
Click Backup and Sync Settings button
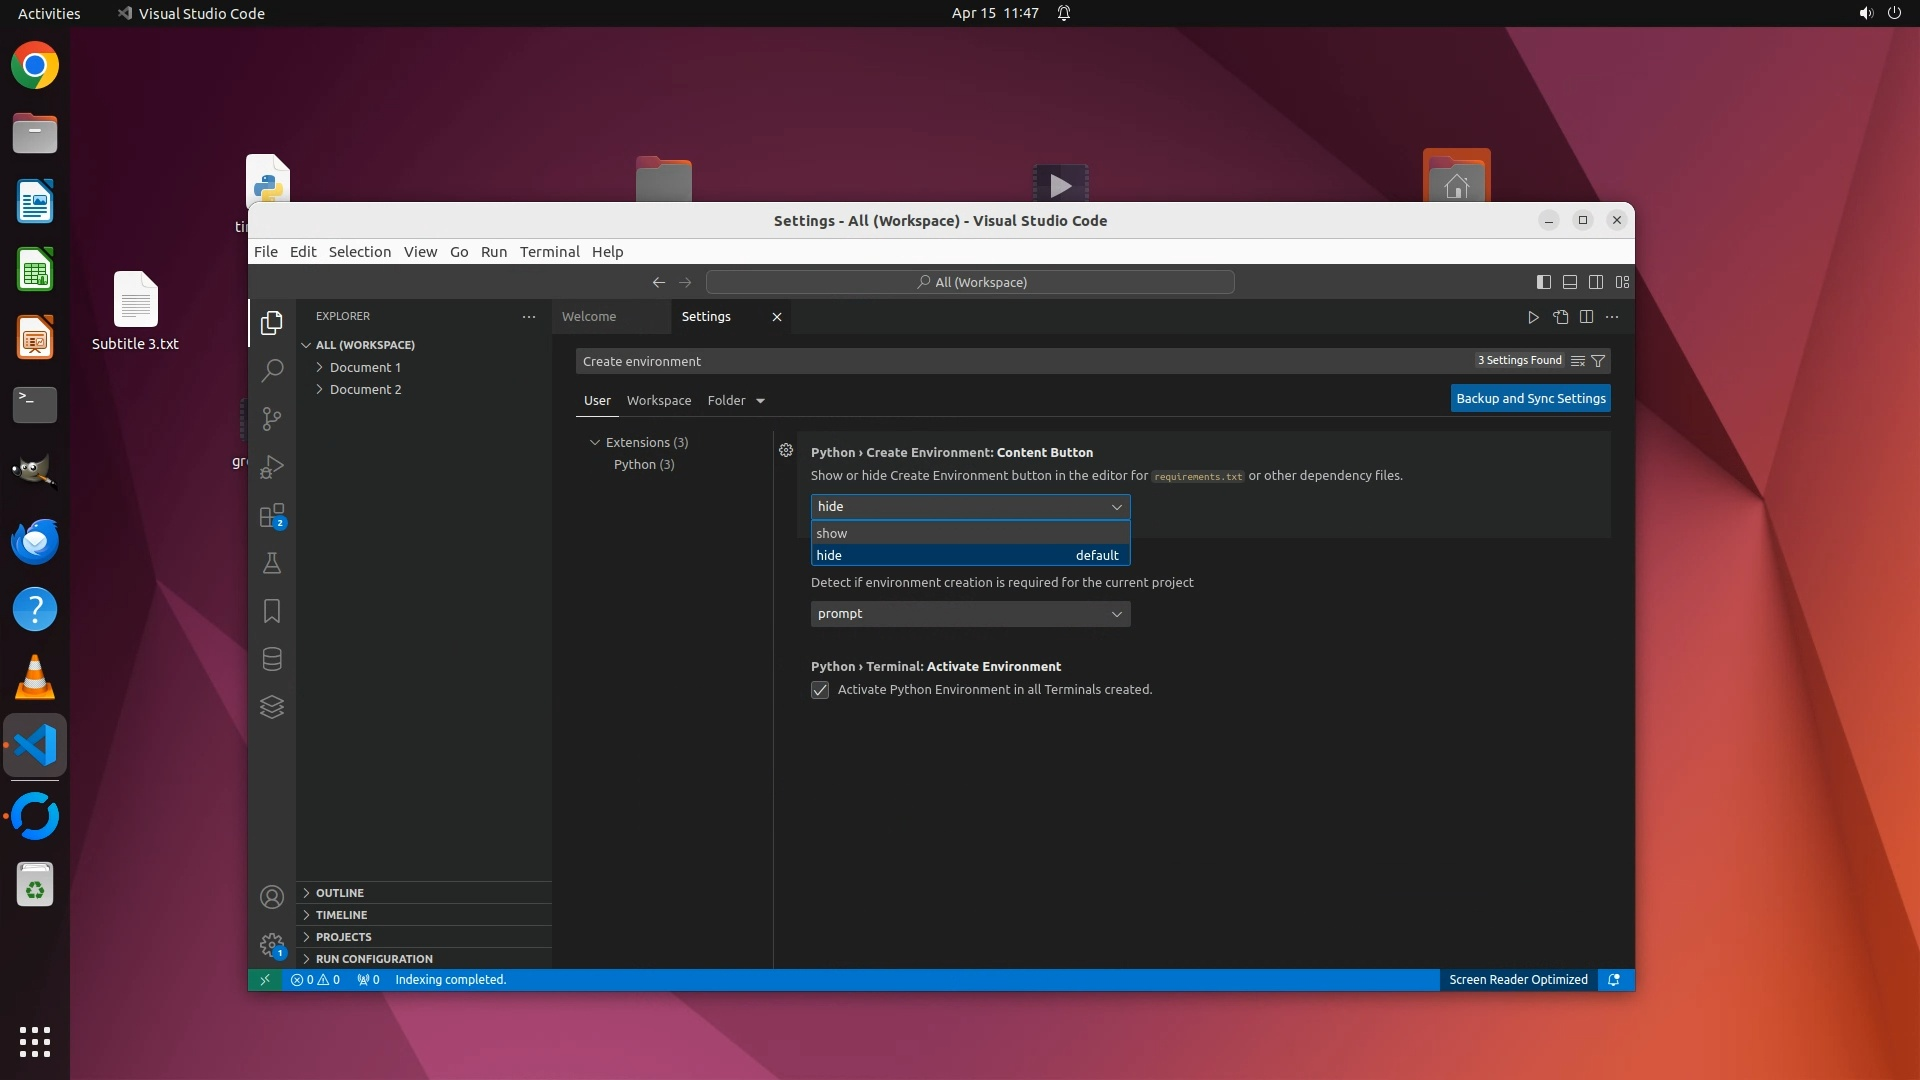(1530, 398)
